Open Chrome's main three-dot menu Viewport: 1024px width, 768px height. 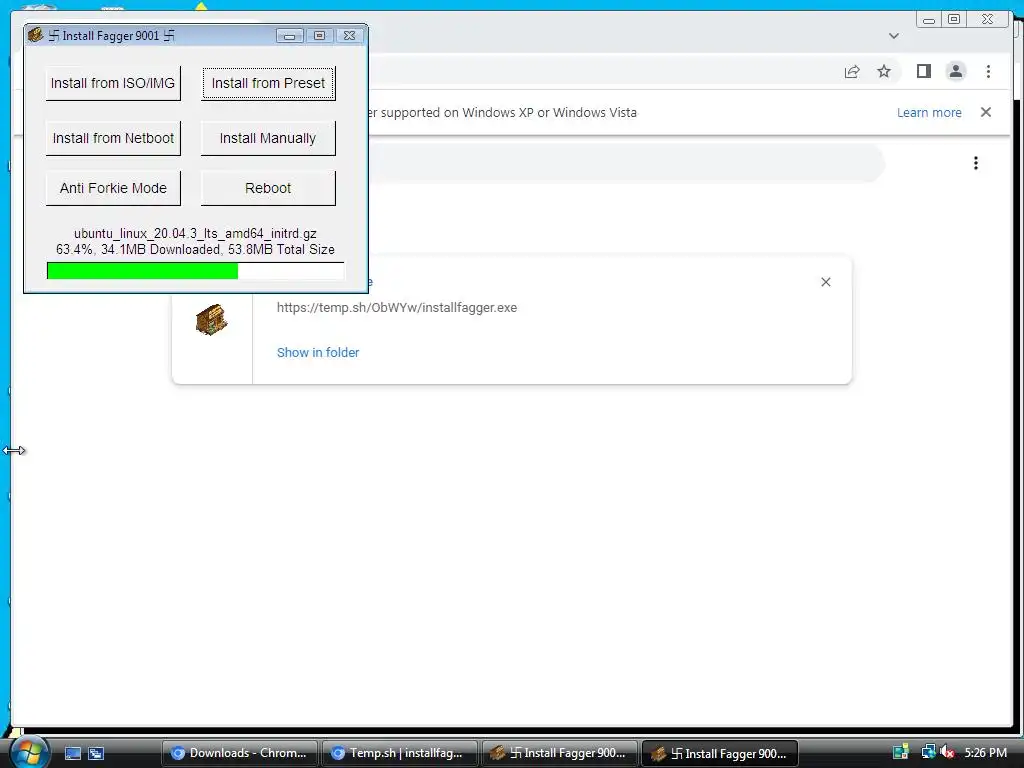click(988, 71)
